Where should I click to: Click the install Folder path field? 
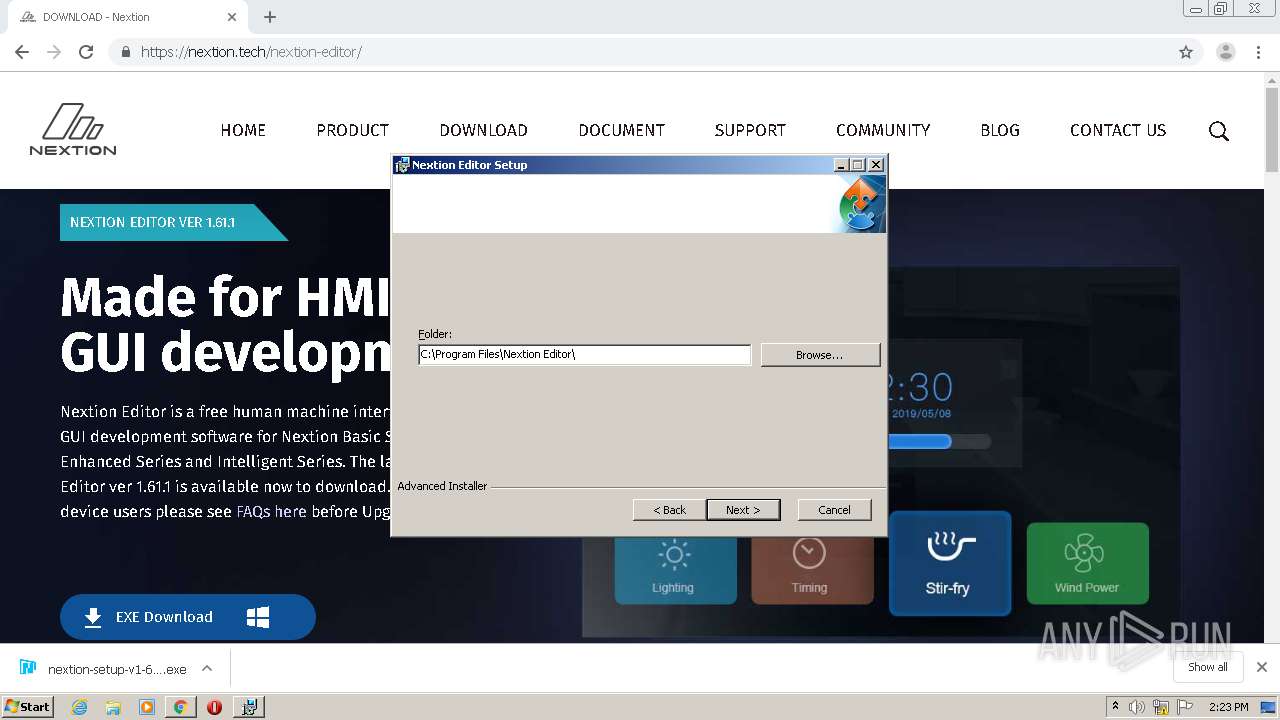(584, 354)
